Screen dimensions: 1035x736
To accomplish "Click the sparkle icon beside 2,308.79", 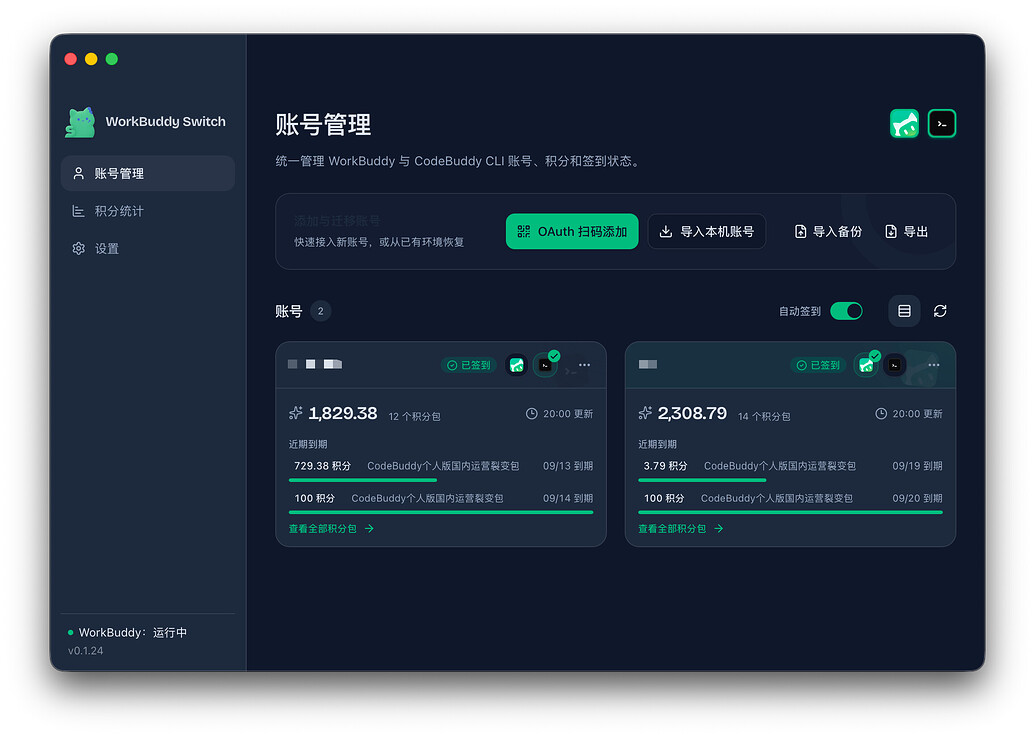I will (645, 413).
